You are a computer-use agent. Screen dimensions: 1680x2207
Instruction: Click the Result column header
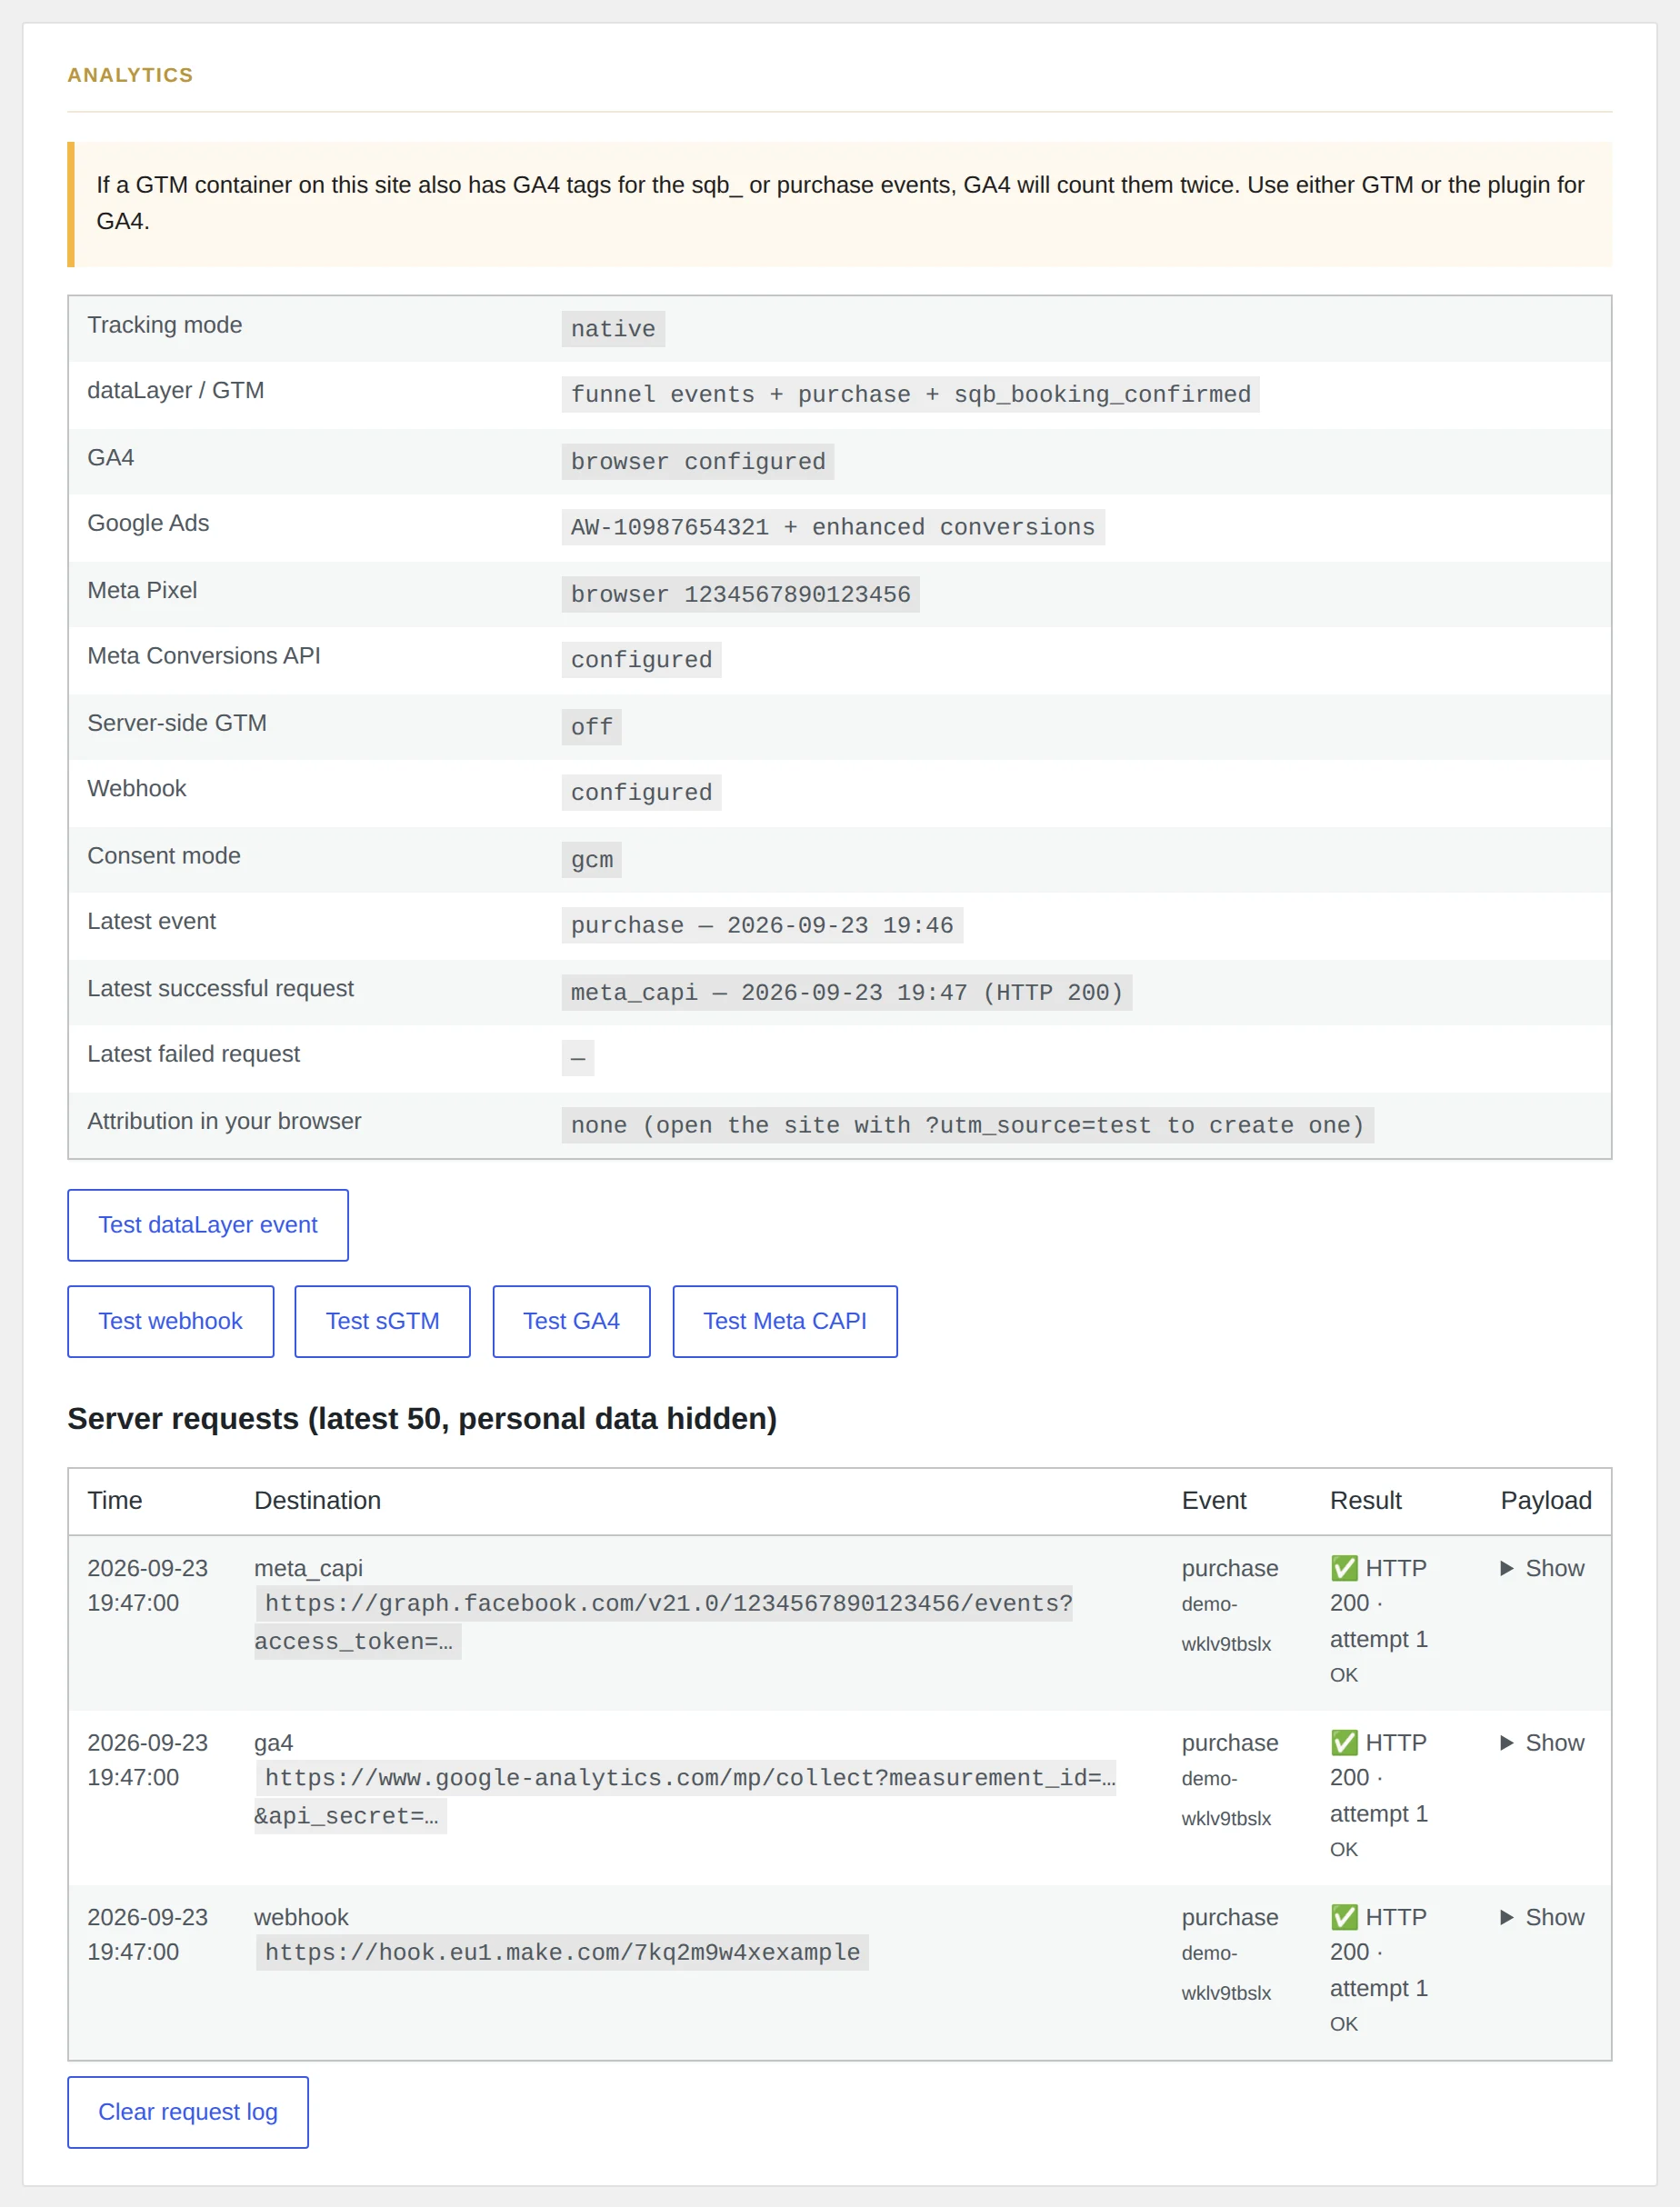pos(1366,1500)
